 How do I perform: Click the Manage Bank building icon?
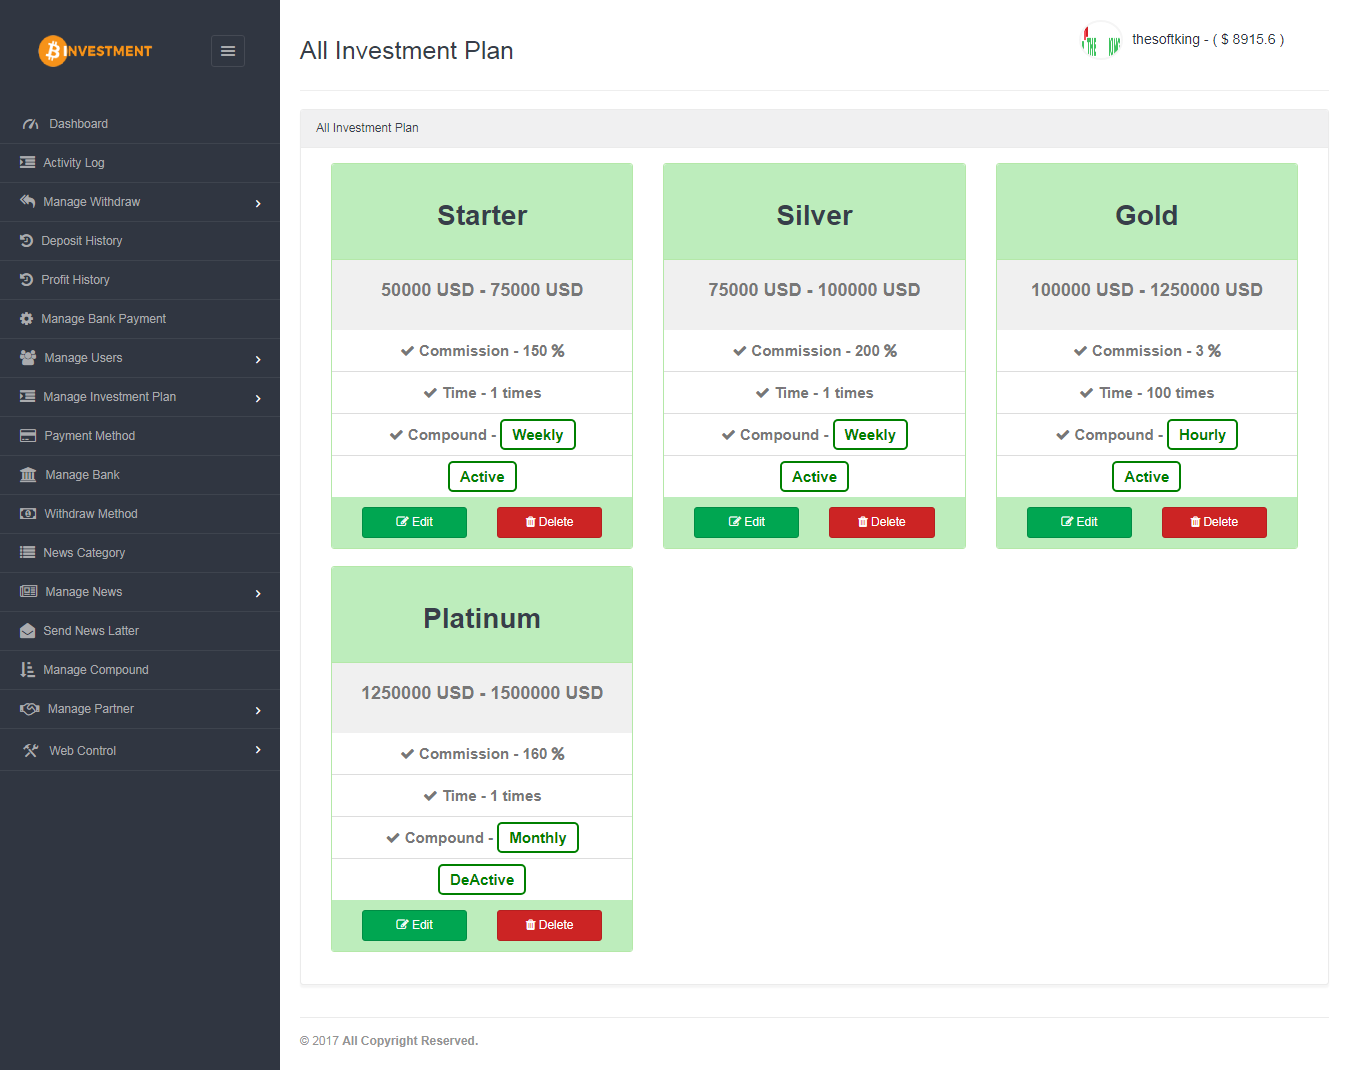click(28, 475)
